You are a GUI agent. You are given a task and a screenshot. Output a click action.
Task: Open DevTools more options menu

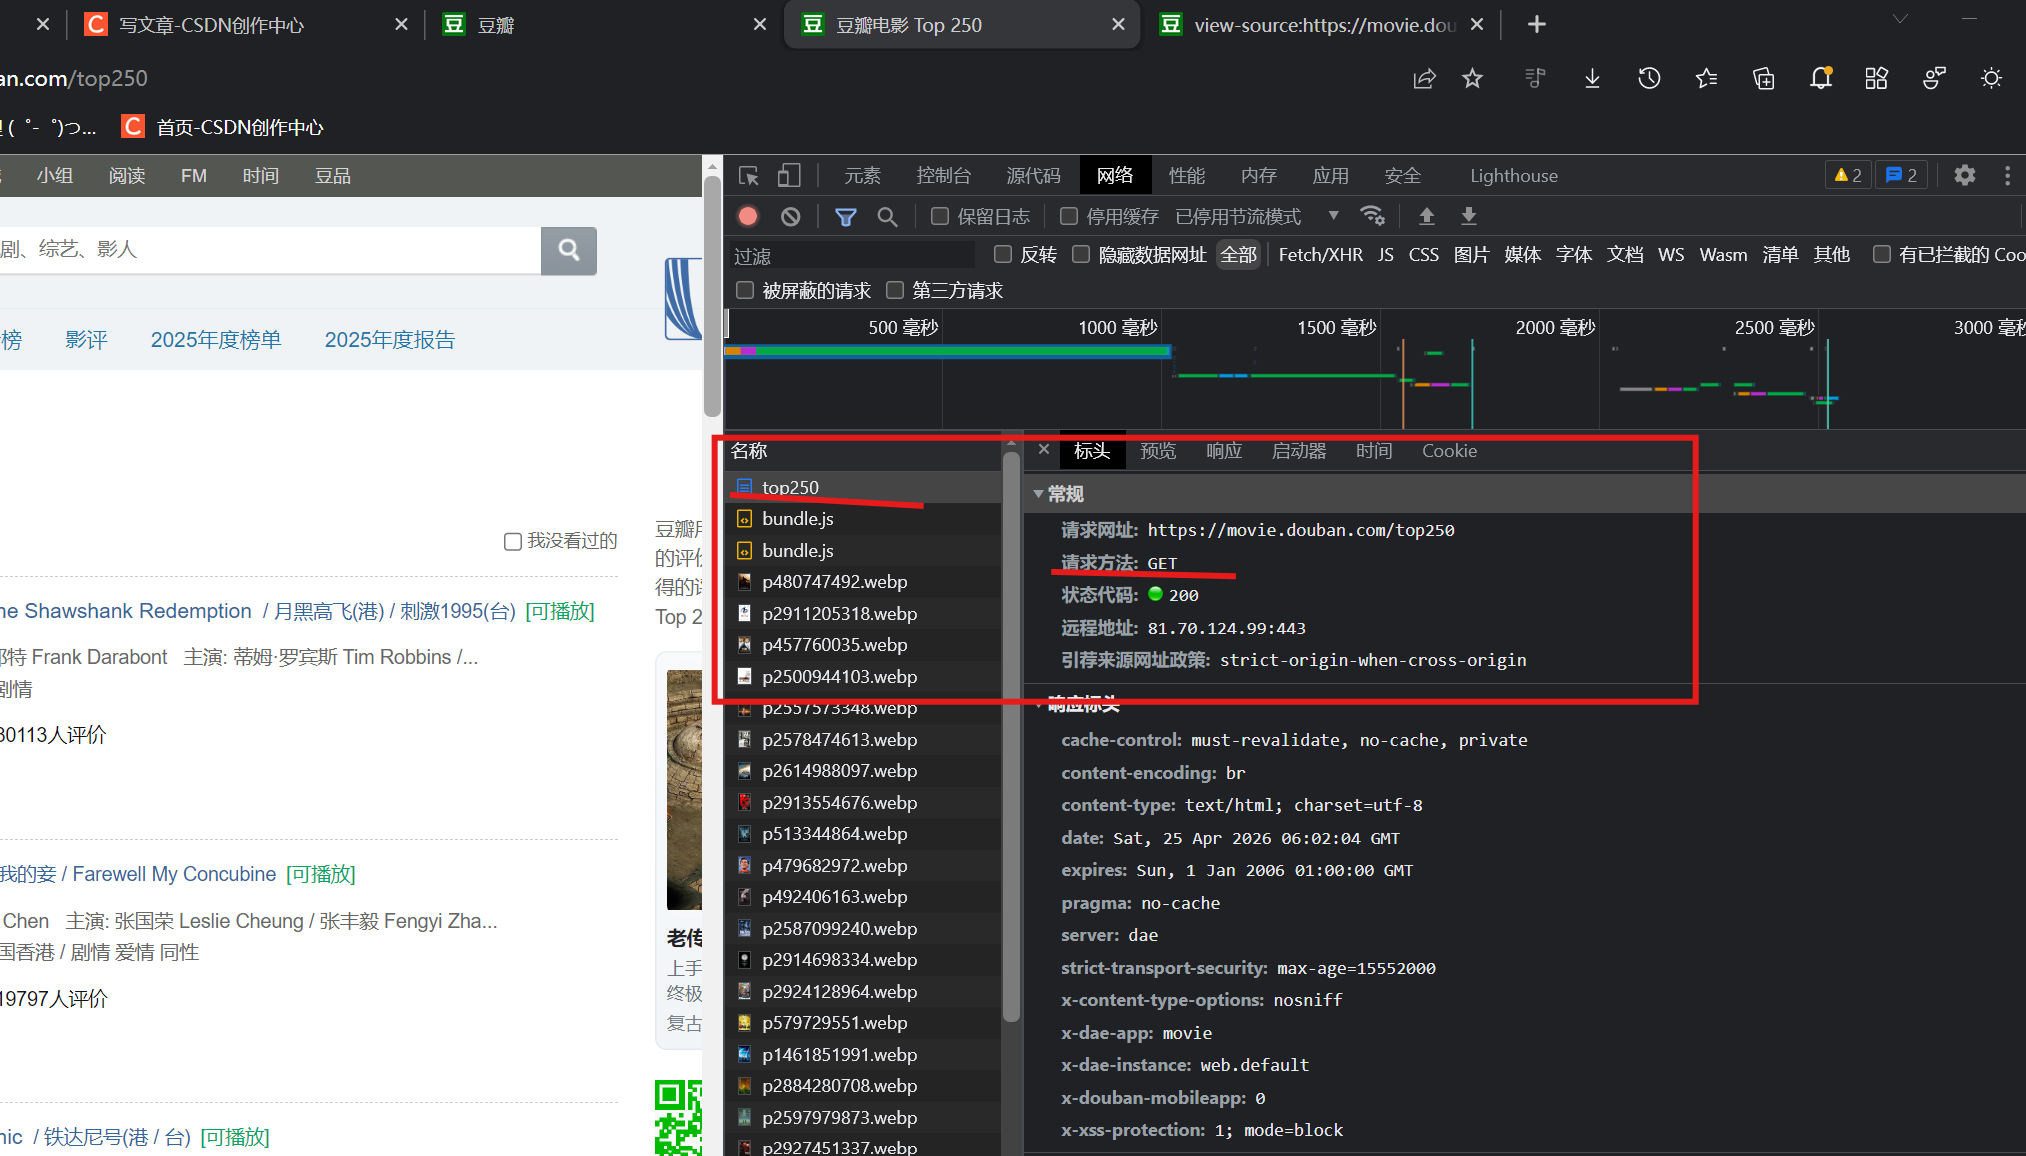tap(2007, 175)
